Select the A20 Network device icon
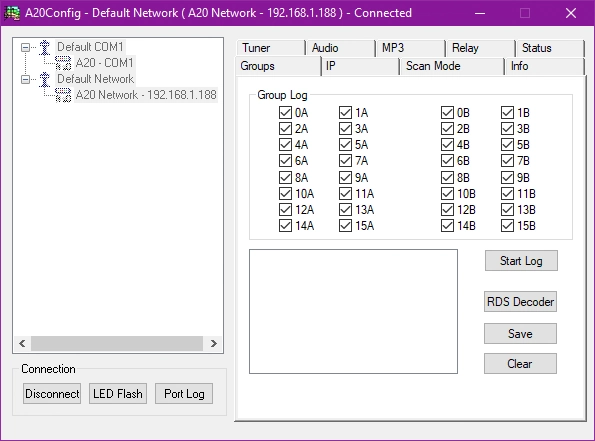Viewport: 595px width, 441px height. click(x=63, y=95)
